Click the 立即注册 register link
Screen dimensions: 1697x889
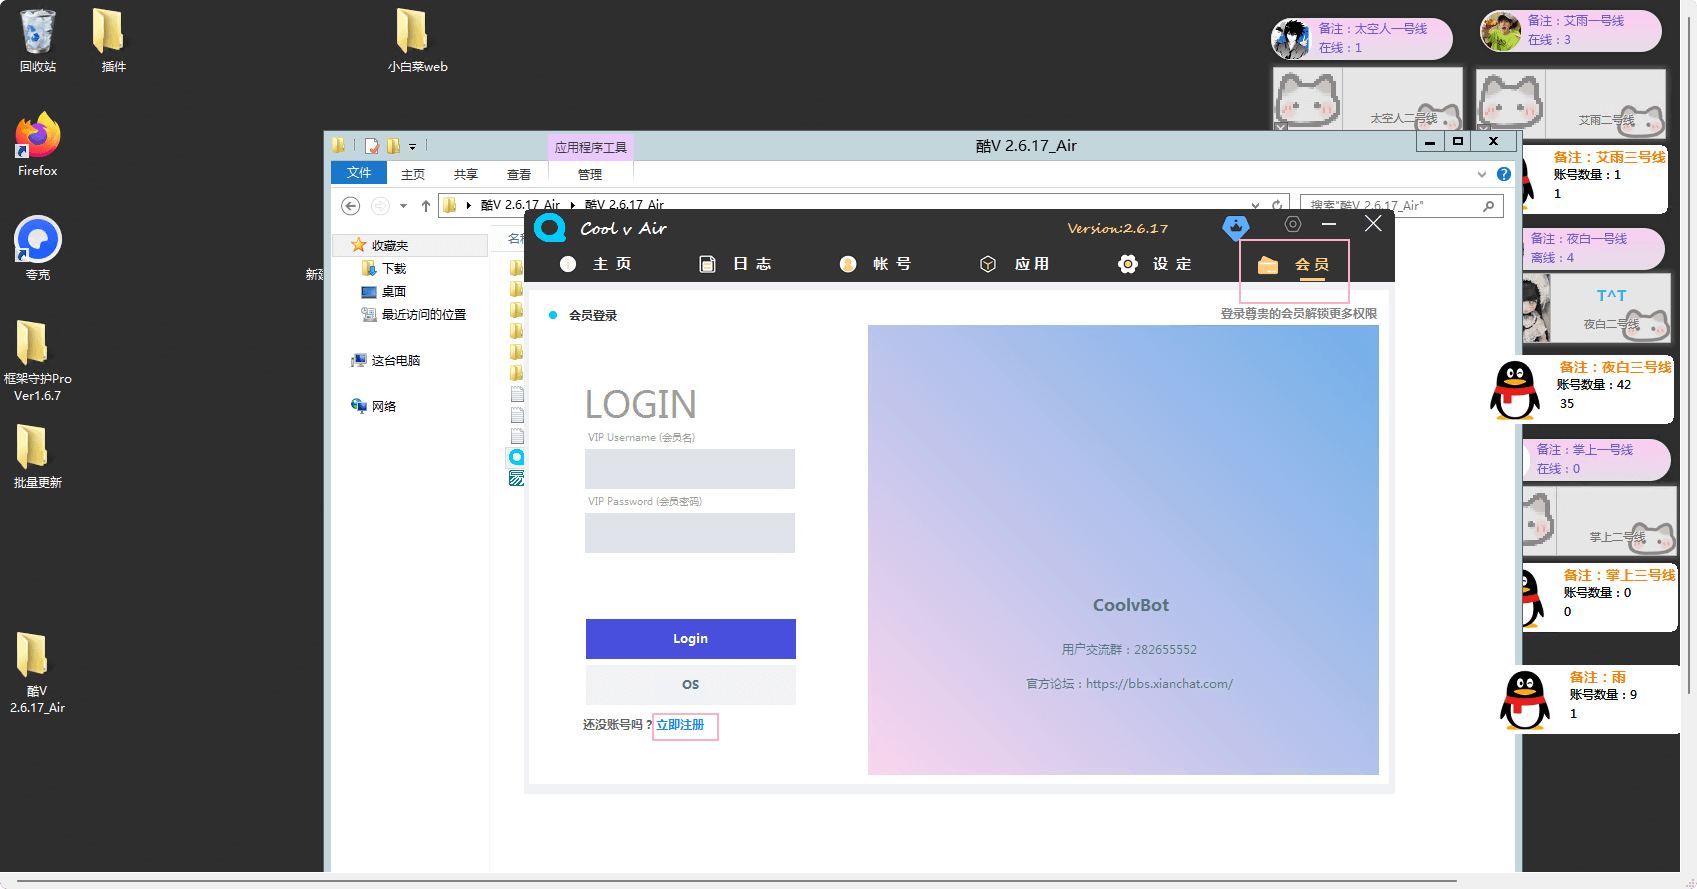(x=680, y=725)
